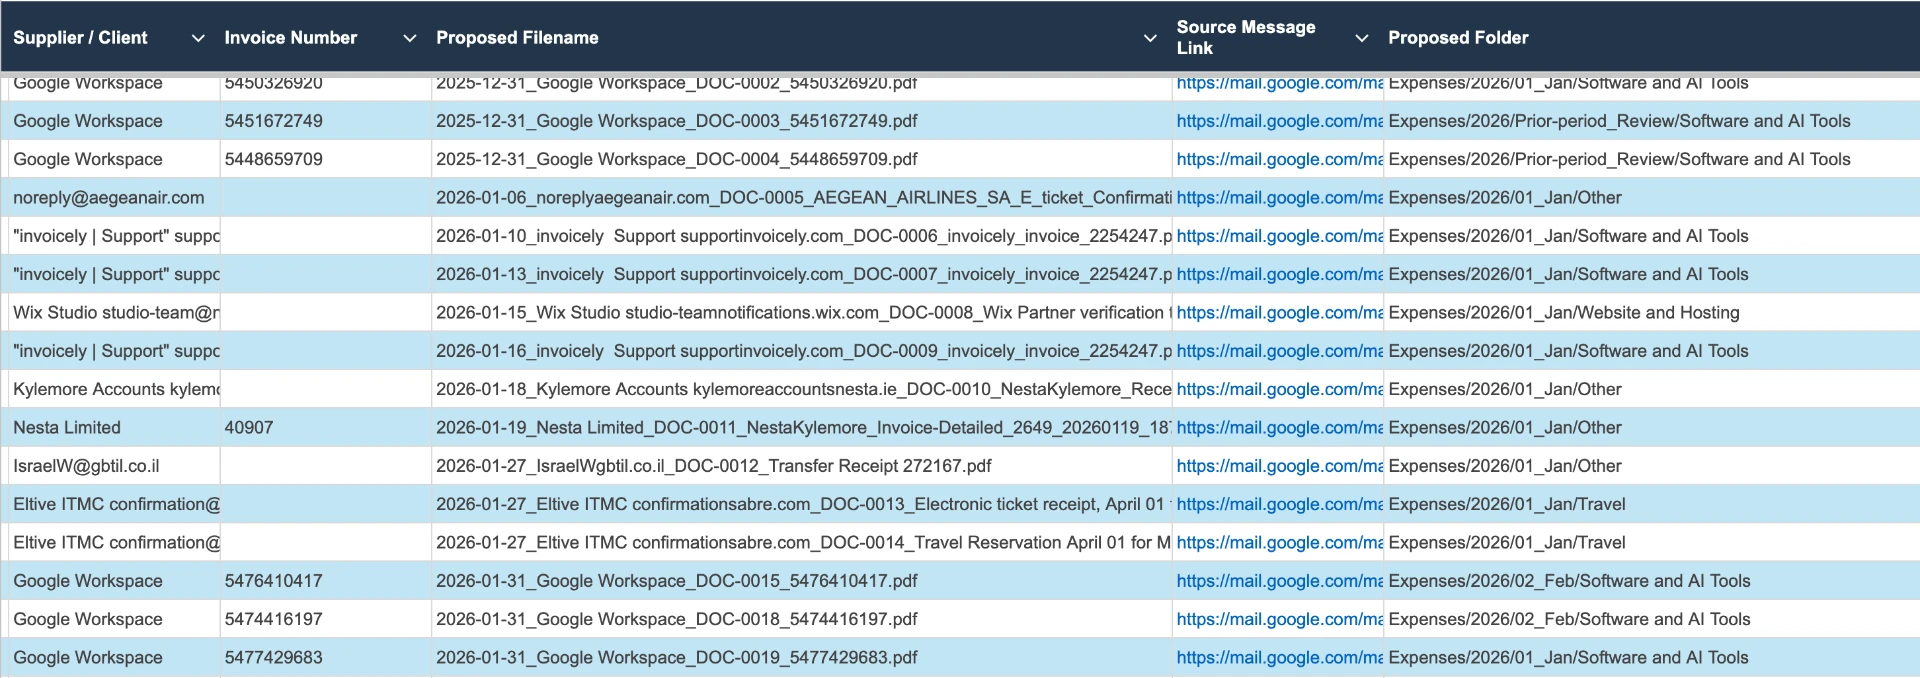Select the Supplier / Client header text
1920x678 pixels.
pos(80,38)
